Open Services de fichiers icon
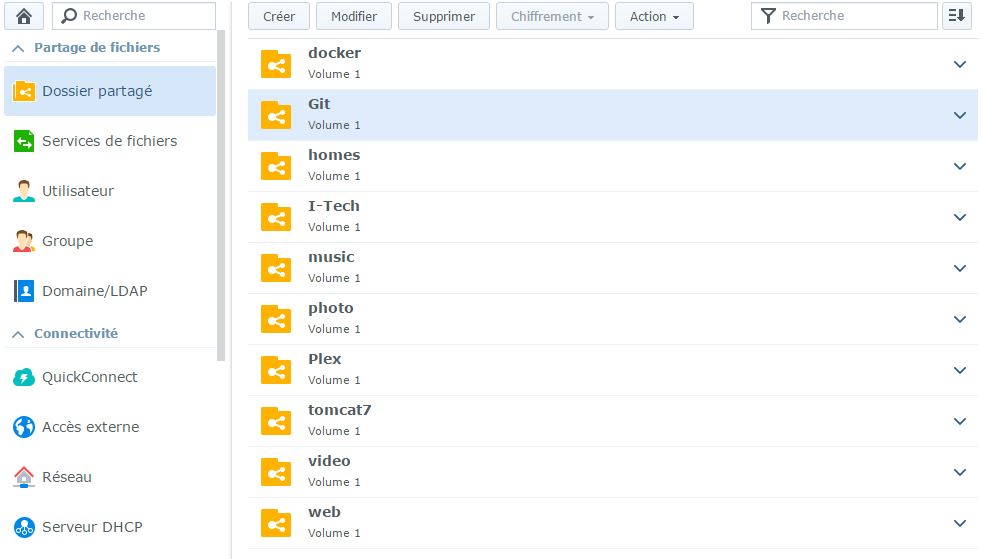 pos(24,141)
